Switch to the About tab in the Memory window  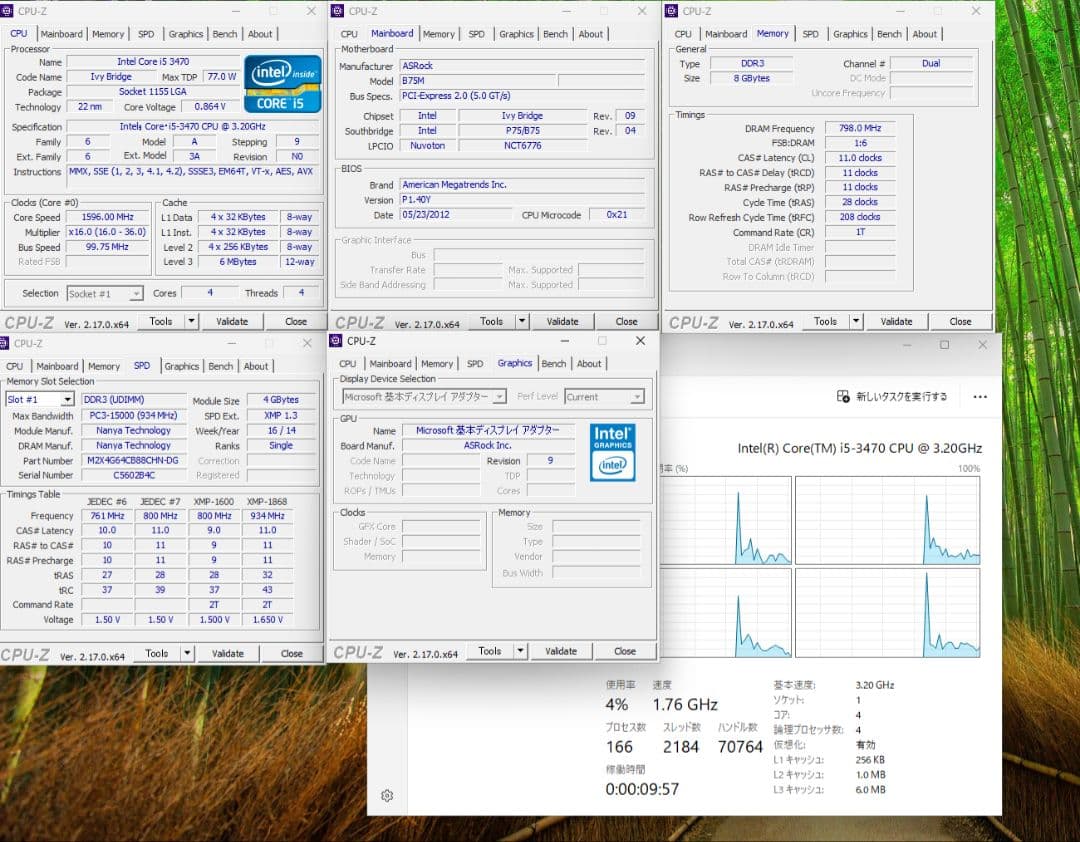(925, 33)
